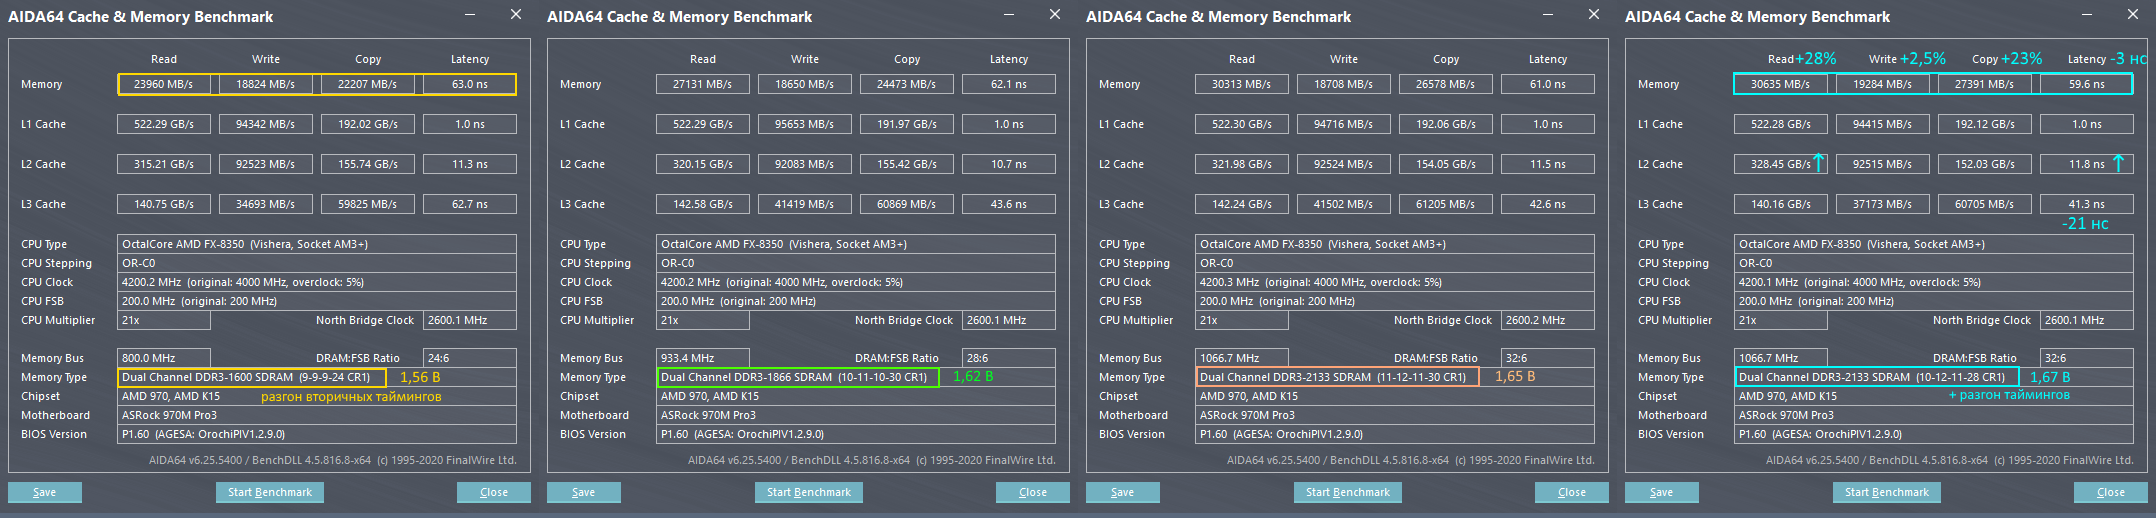Click Save in the DDR3-2133 11-12-11-30 window
The width and height of the screenshot is (2156, 518).
pos(1123,492)
